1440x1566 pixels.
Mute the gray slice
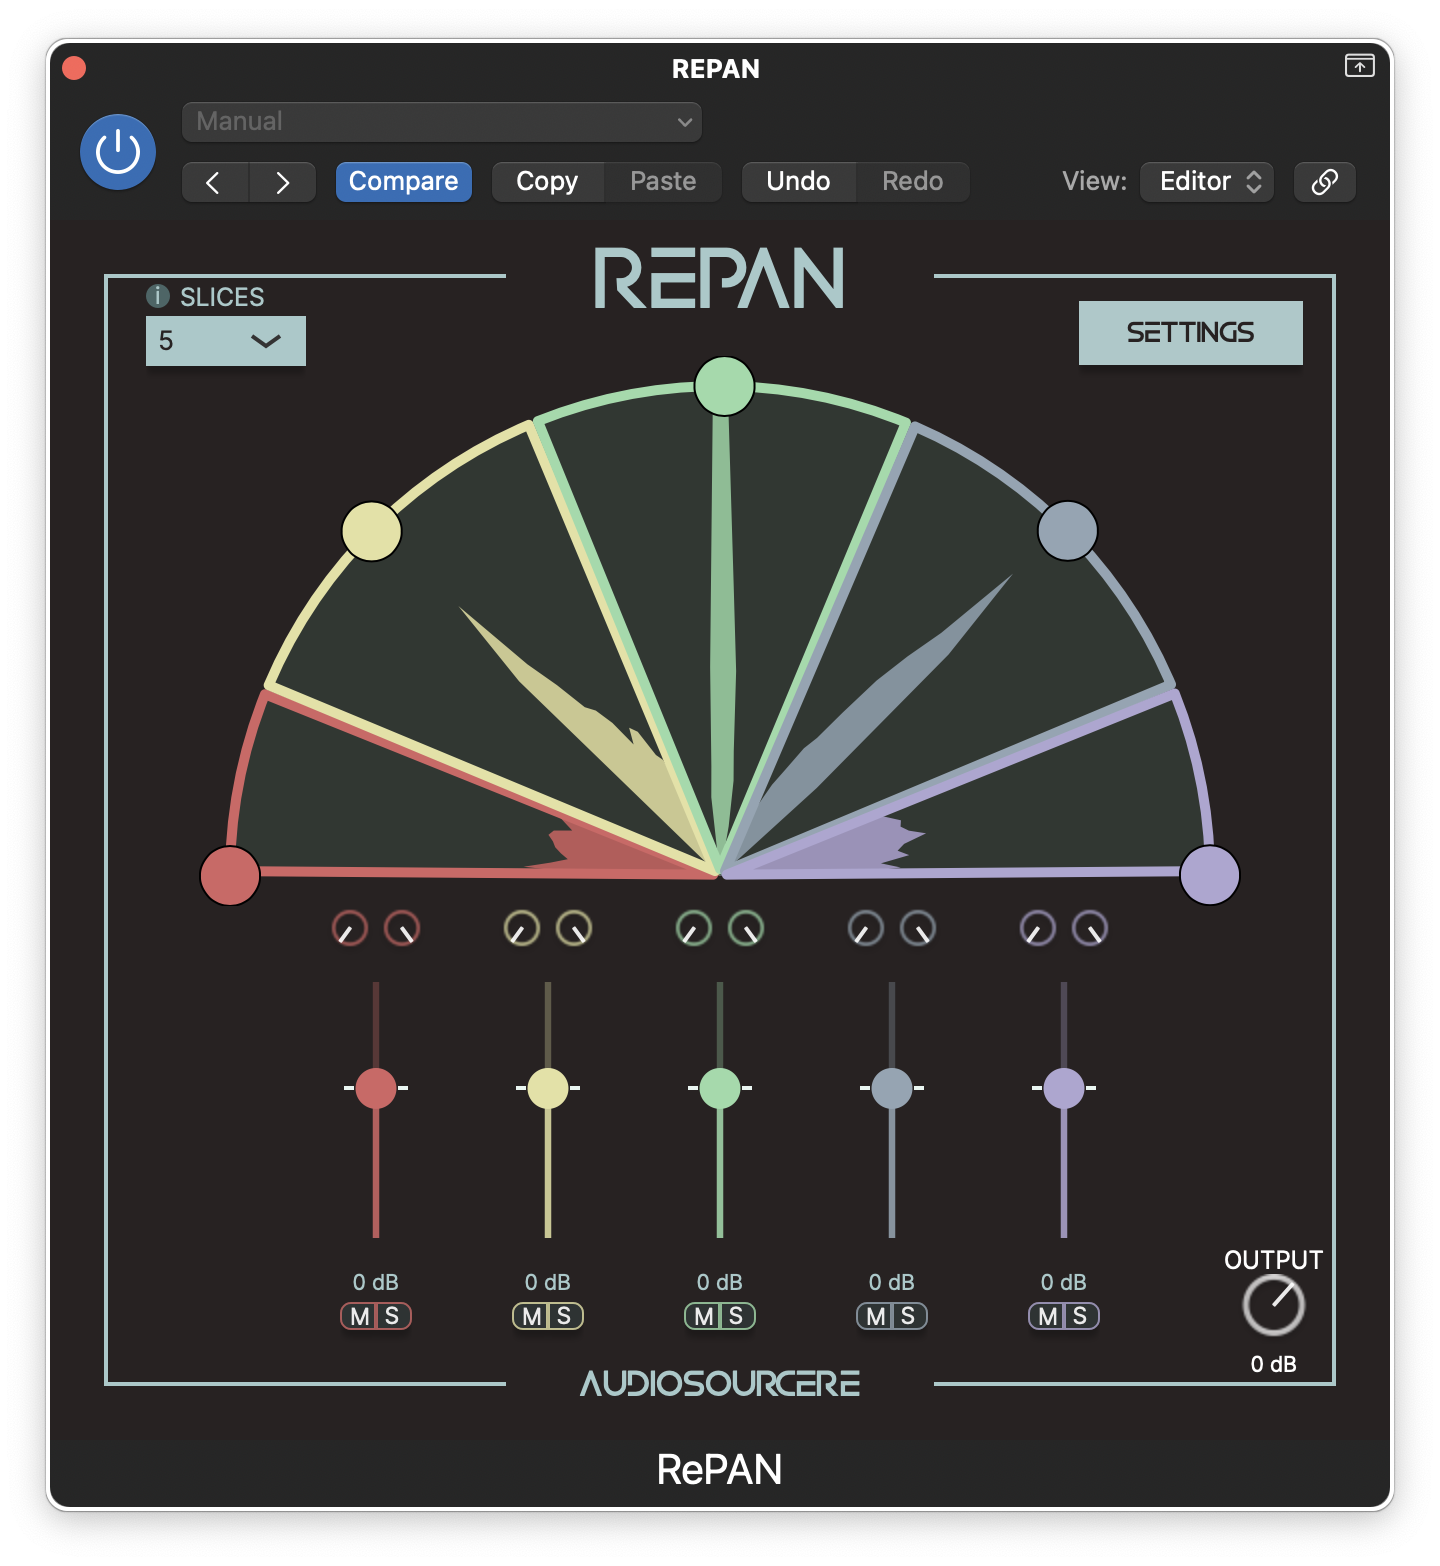pos(876,1317)
